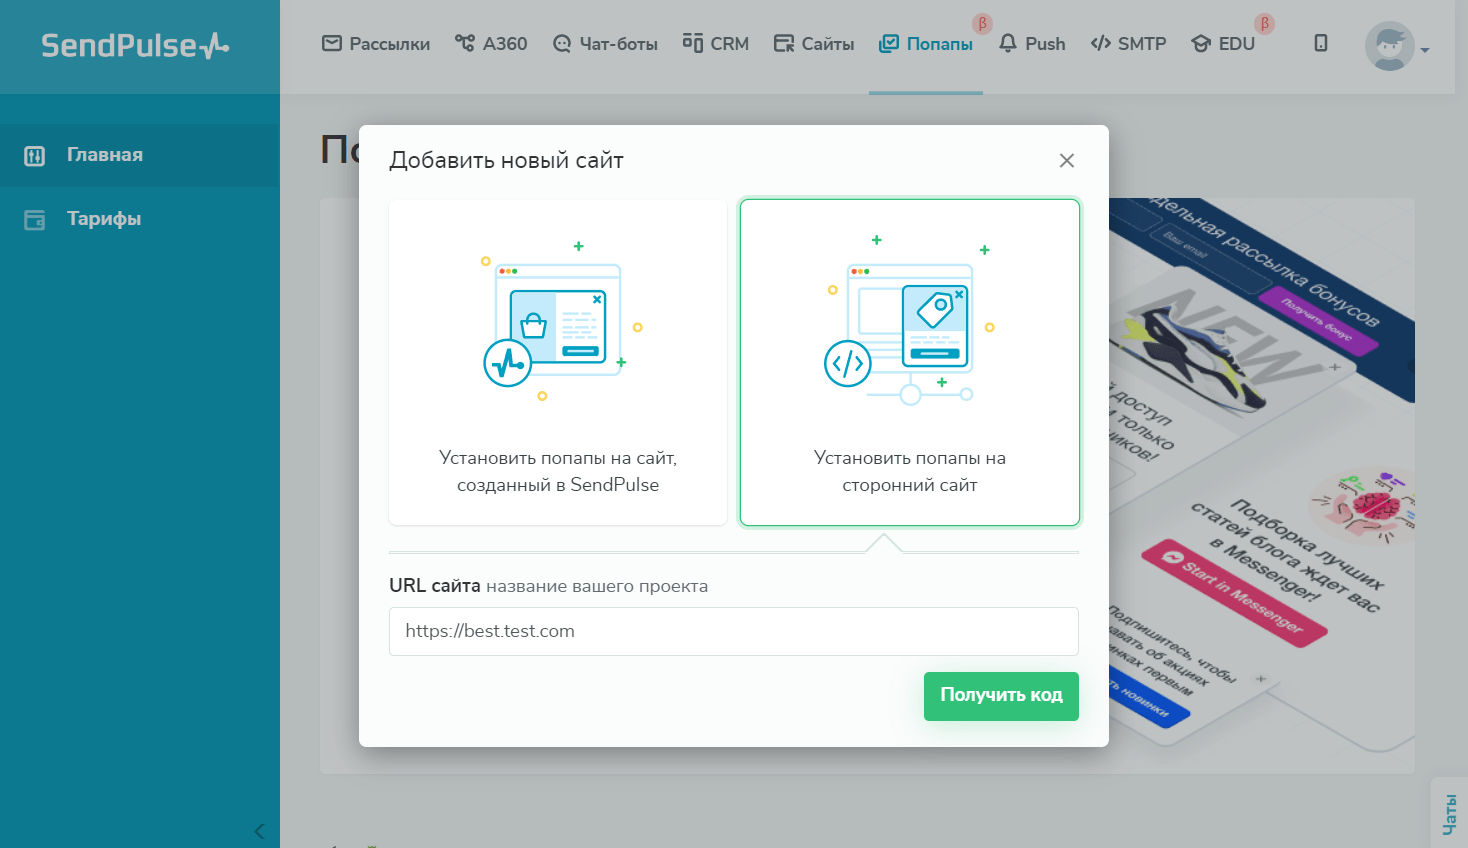Open Тарифы in the sidebar
Image resolution: width=1468 pixels, height=848 pixels.
pyautogui.click(x=140, y=219)
